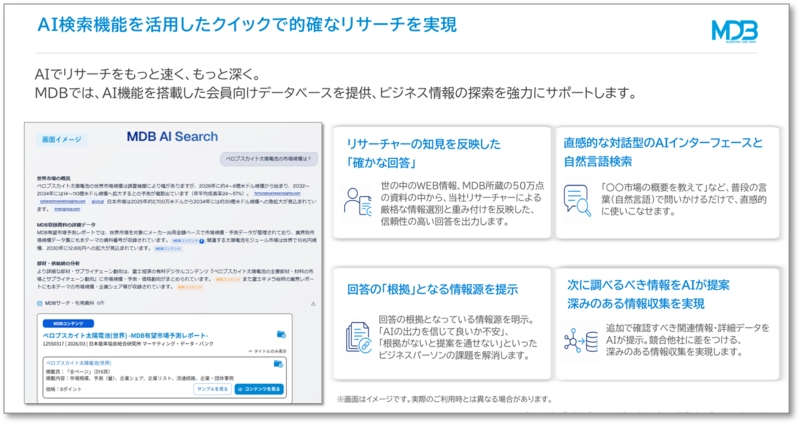The width and height of the screenshot is (800, 424).
Task: Click the paragraph starting 「〇〇市場の概要を教えて」など
Action: pos(684,199)
